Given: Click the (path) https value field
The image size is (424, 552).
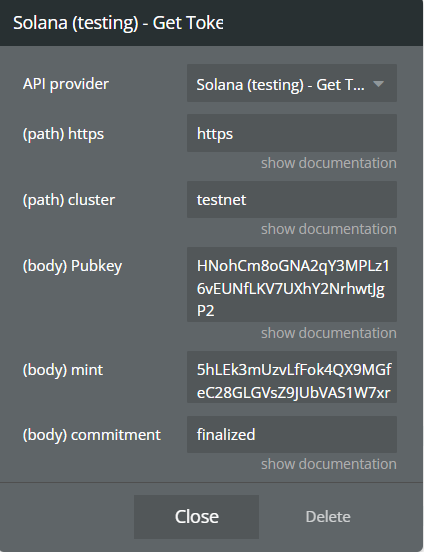Looking at the screenshot, I should [292, 133].
